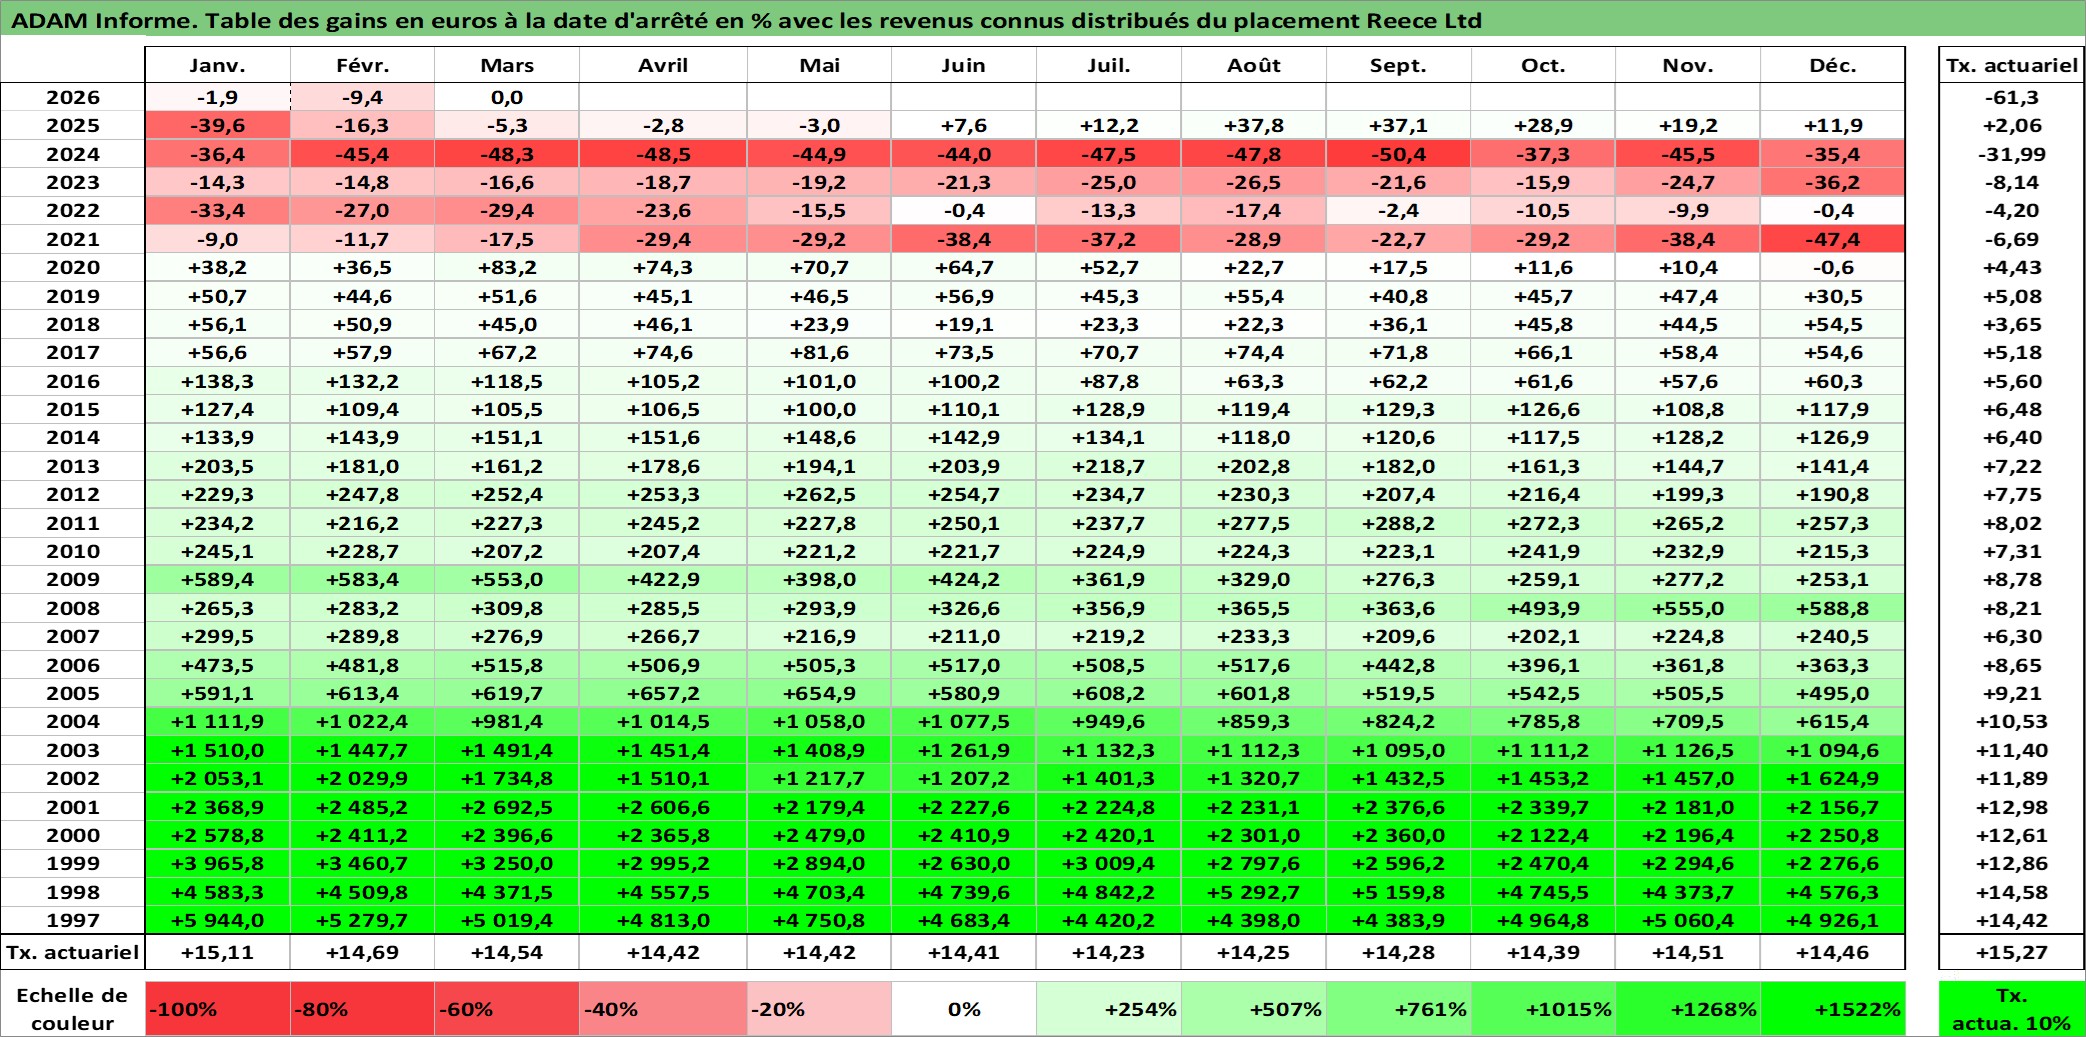2086x1037 pixels.
Task: Click cell value +2 479,0 for May 2000
Action: [819, 835]
